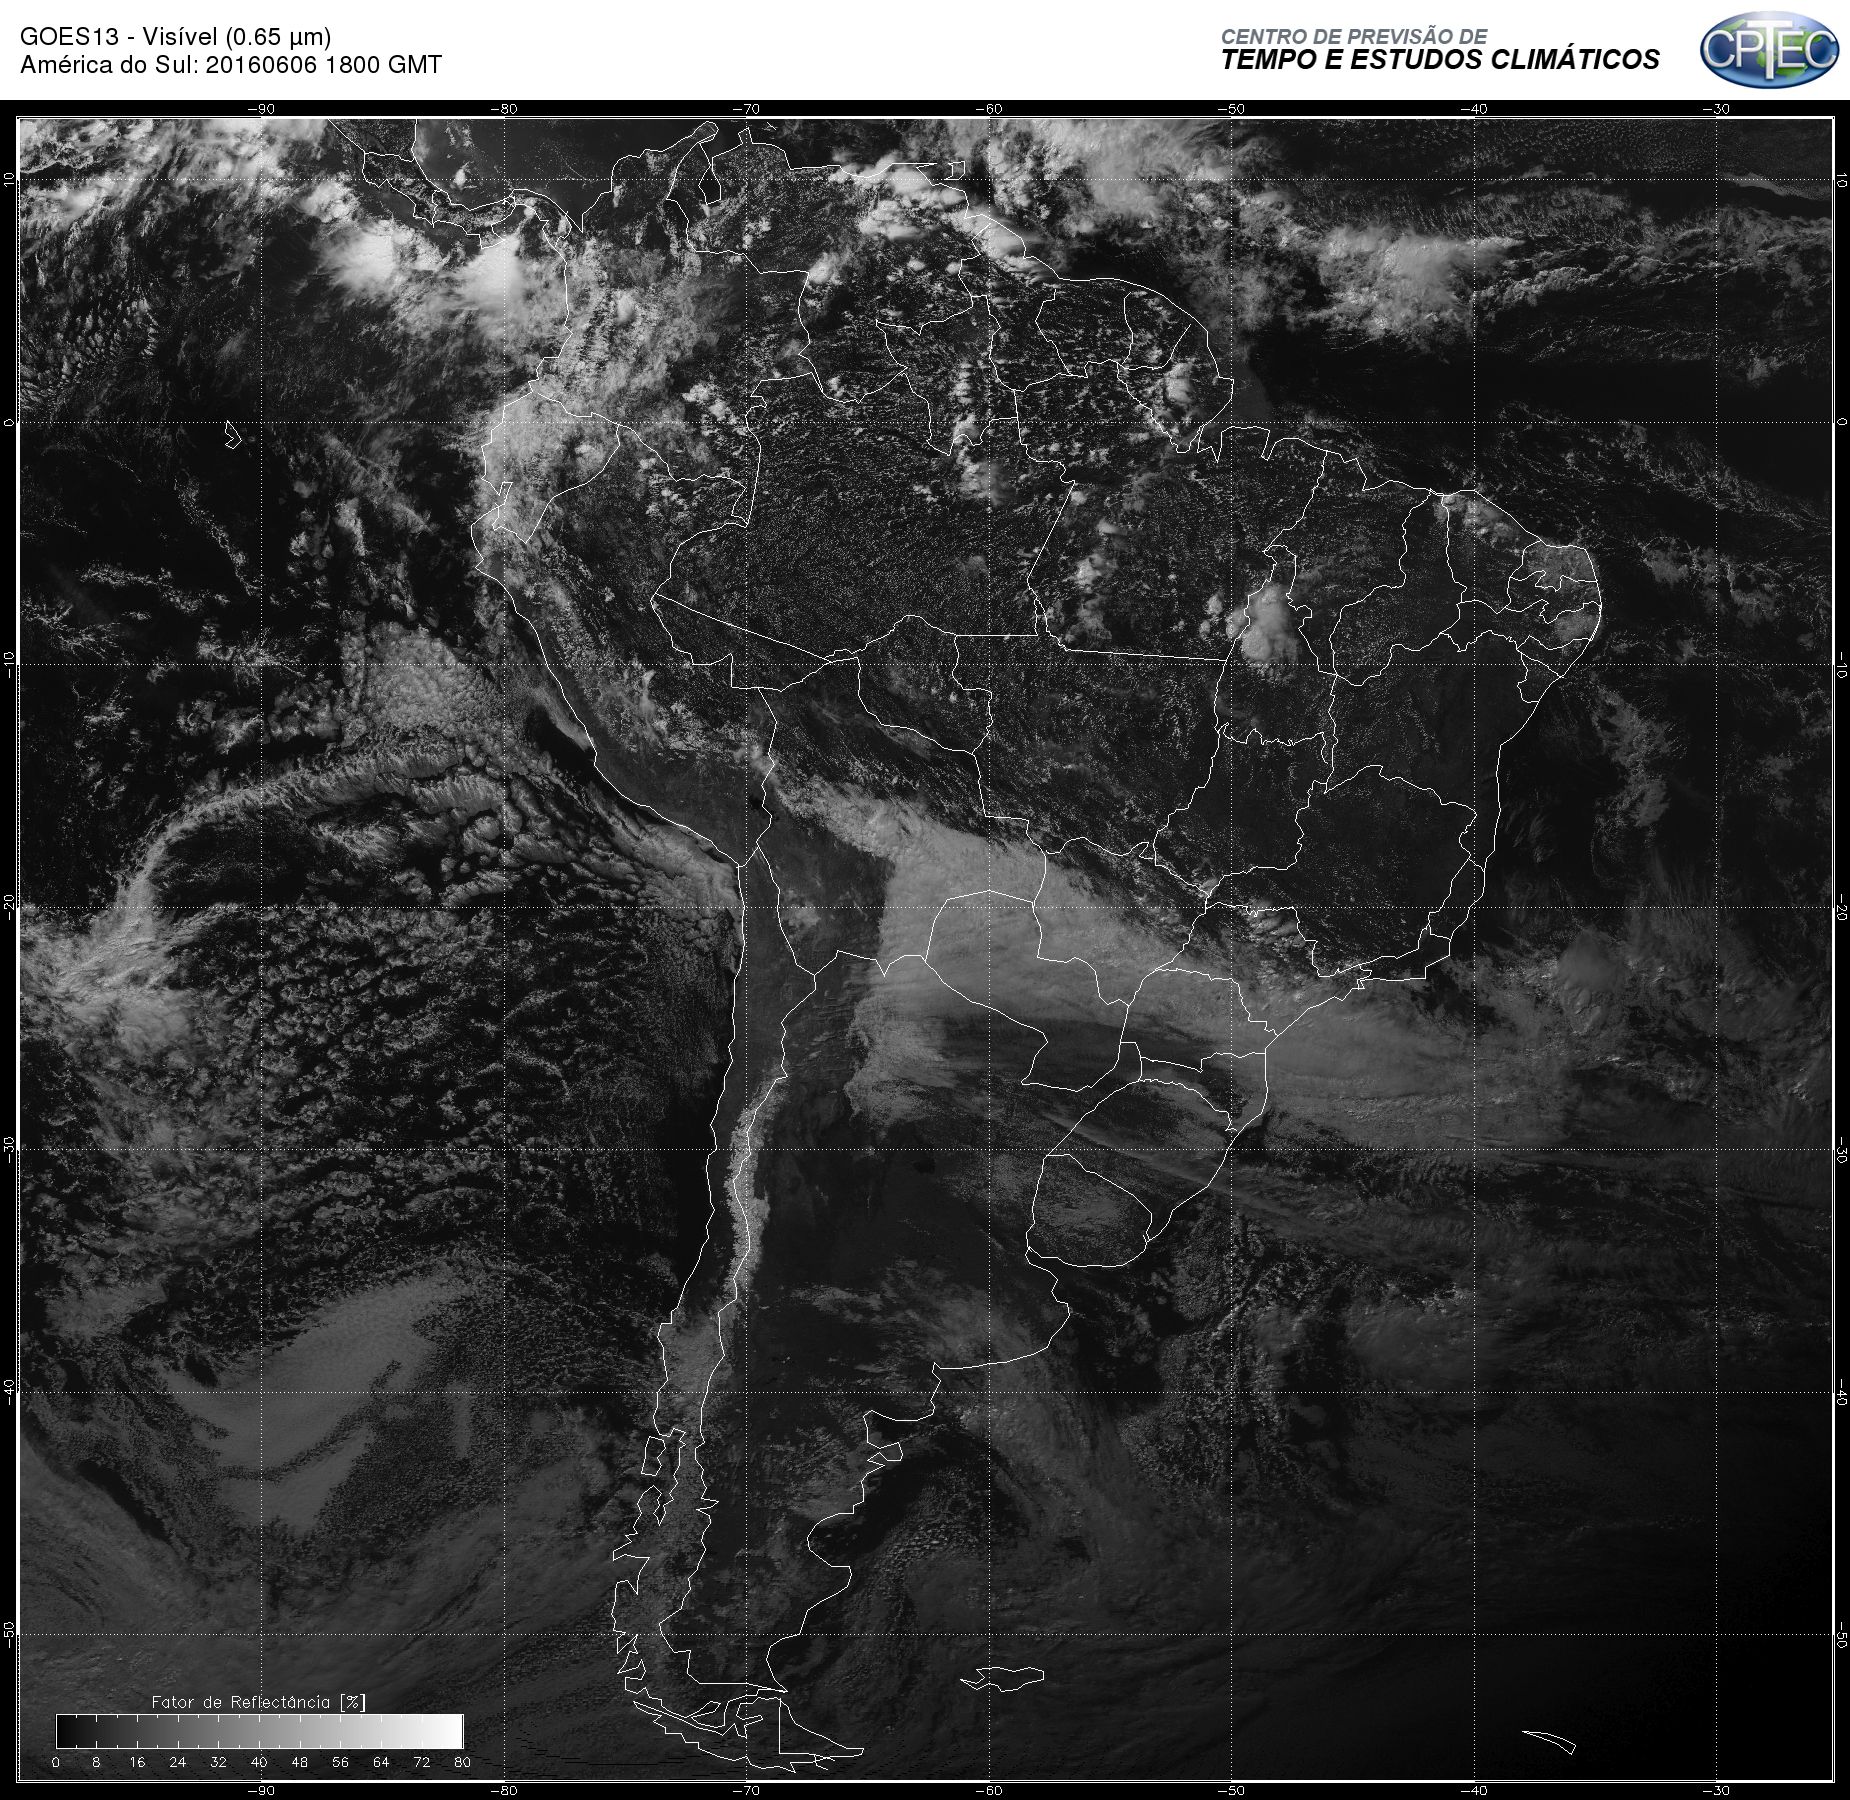Click the '0' latitude label on the right axis
The width and height of the screenshot is (1850, 1800).
point(1842,422)
